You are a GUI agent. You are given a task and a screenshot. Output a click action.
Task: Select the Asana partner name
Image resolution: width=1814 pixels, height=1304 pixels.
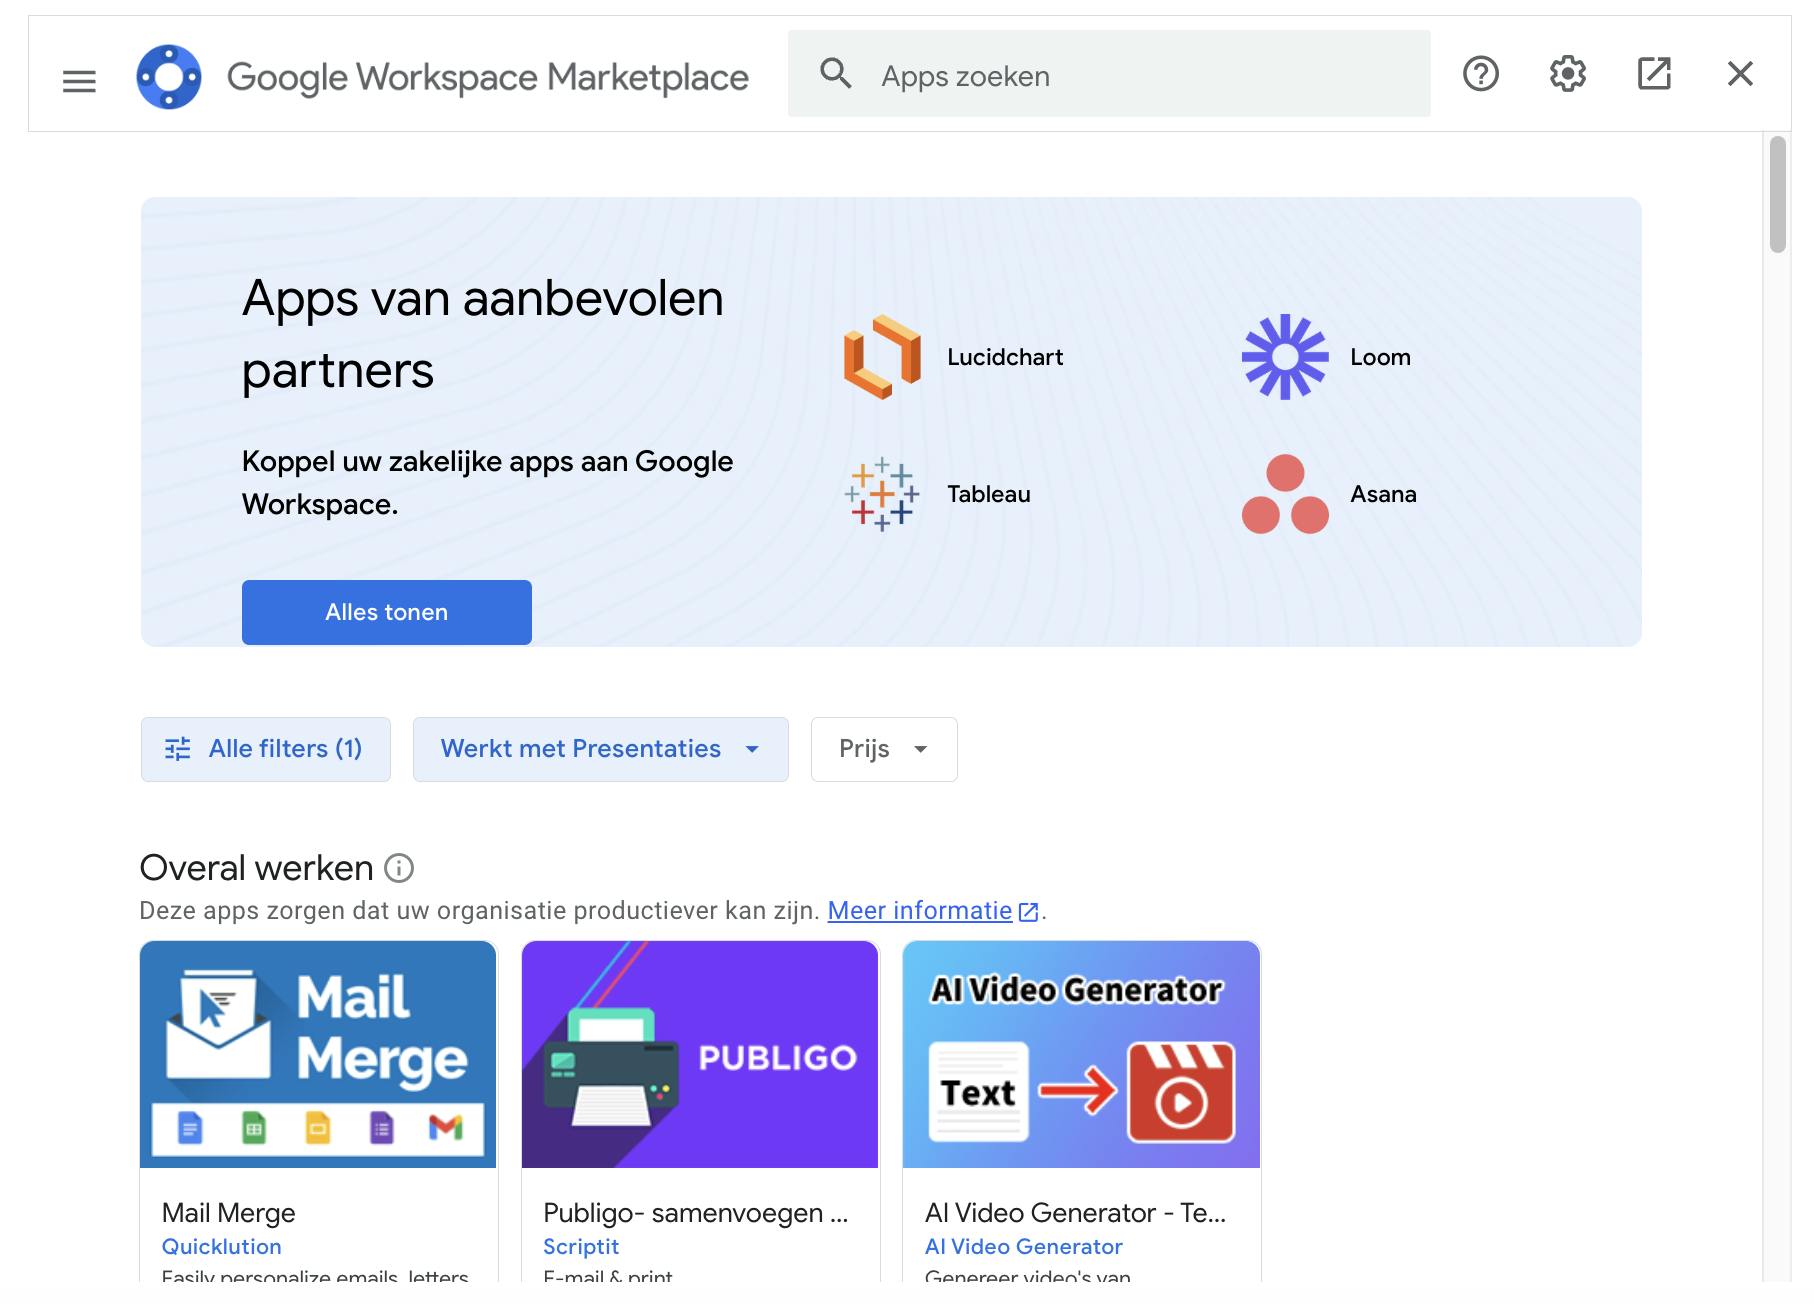tap(1383, 494)
